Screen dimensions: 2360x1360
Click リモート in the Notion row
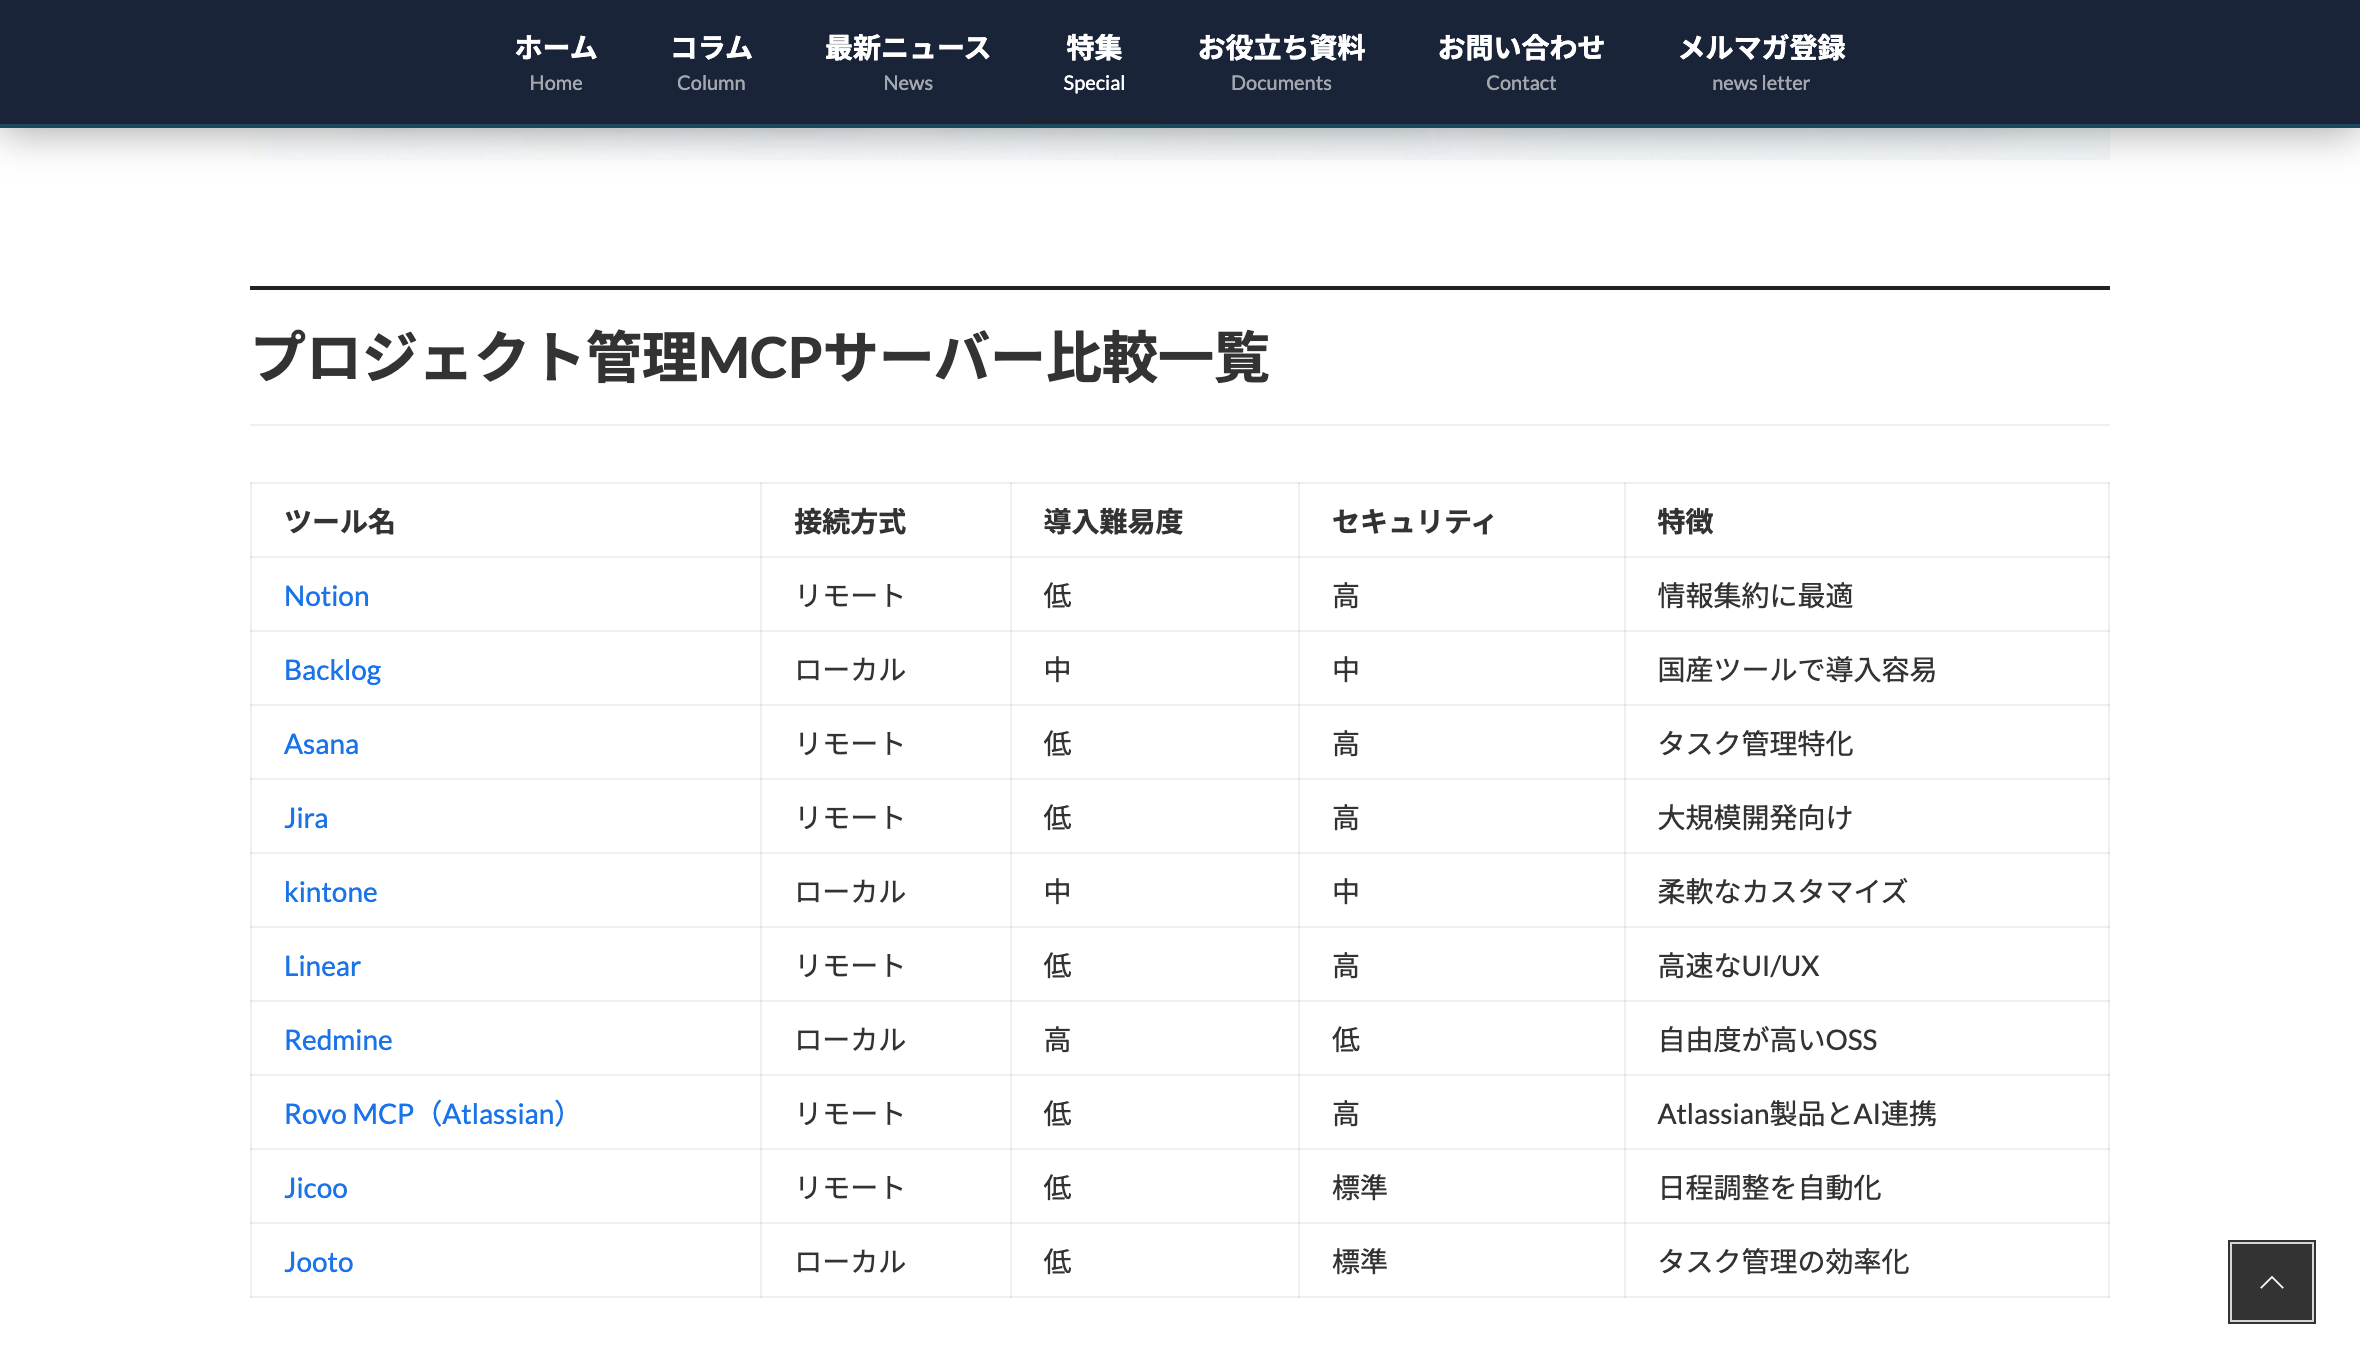[849, 596]
